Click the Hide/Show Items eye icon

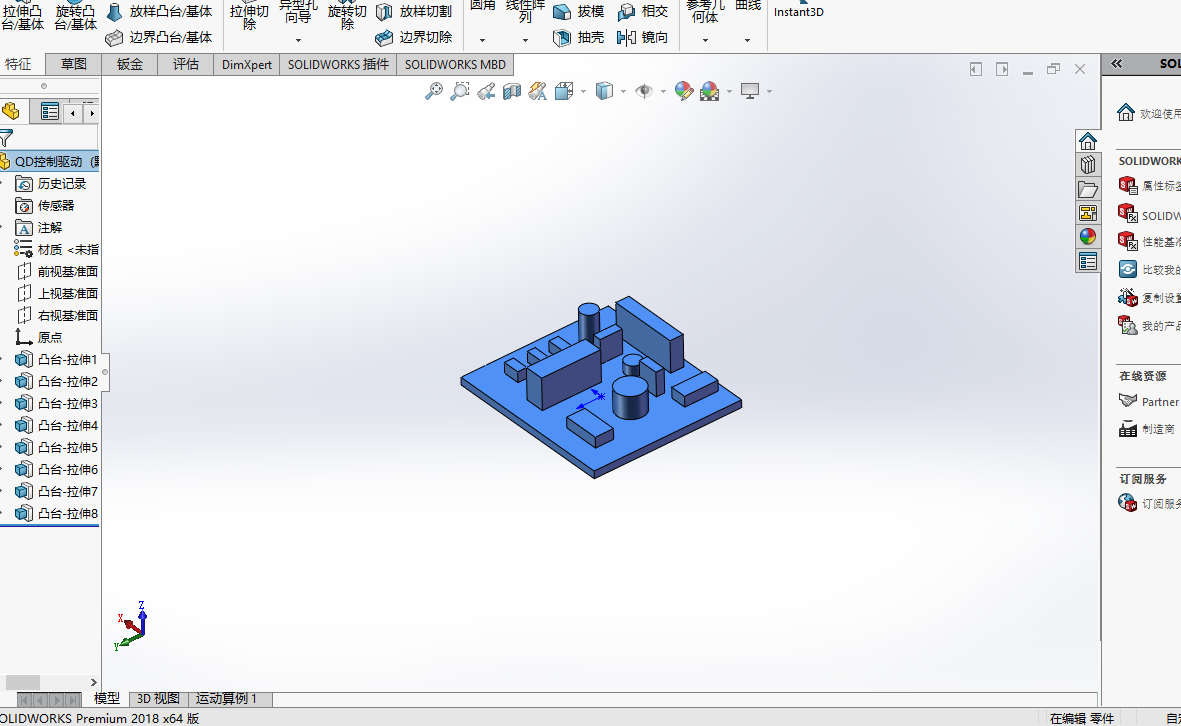coord(644,92)
